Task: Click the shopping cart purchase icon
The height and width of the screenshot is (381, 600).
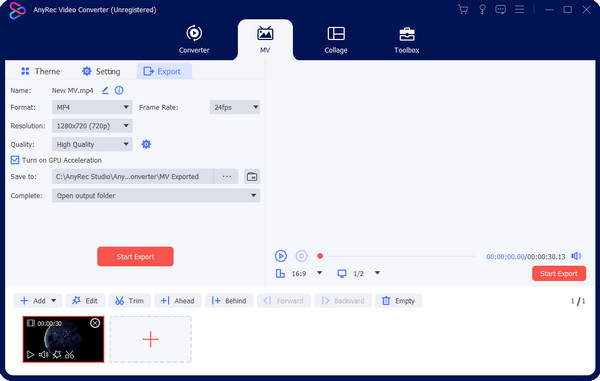Action: 463,10
